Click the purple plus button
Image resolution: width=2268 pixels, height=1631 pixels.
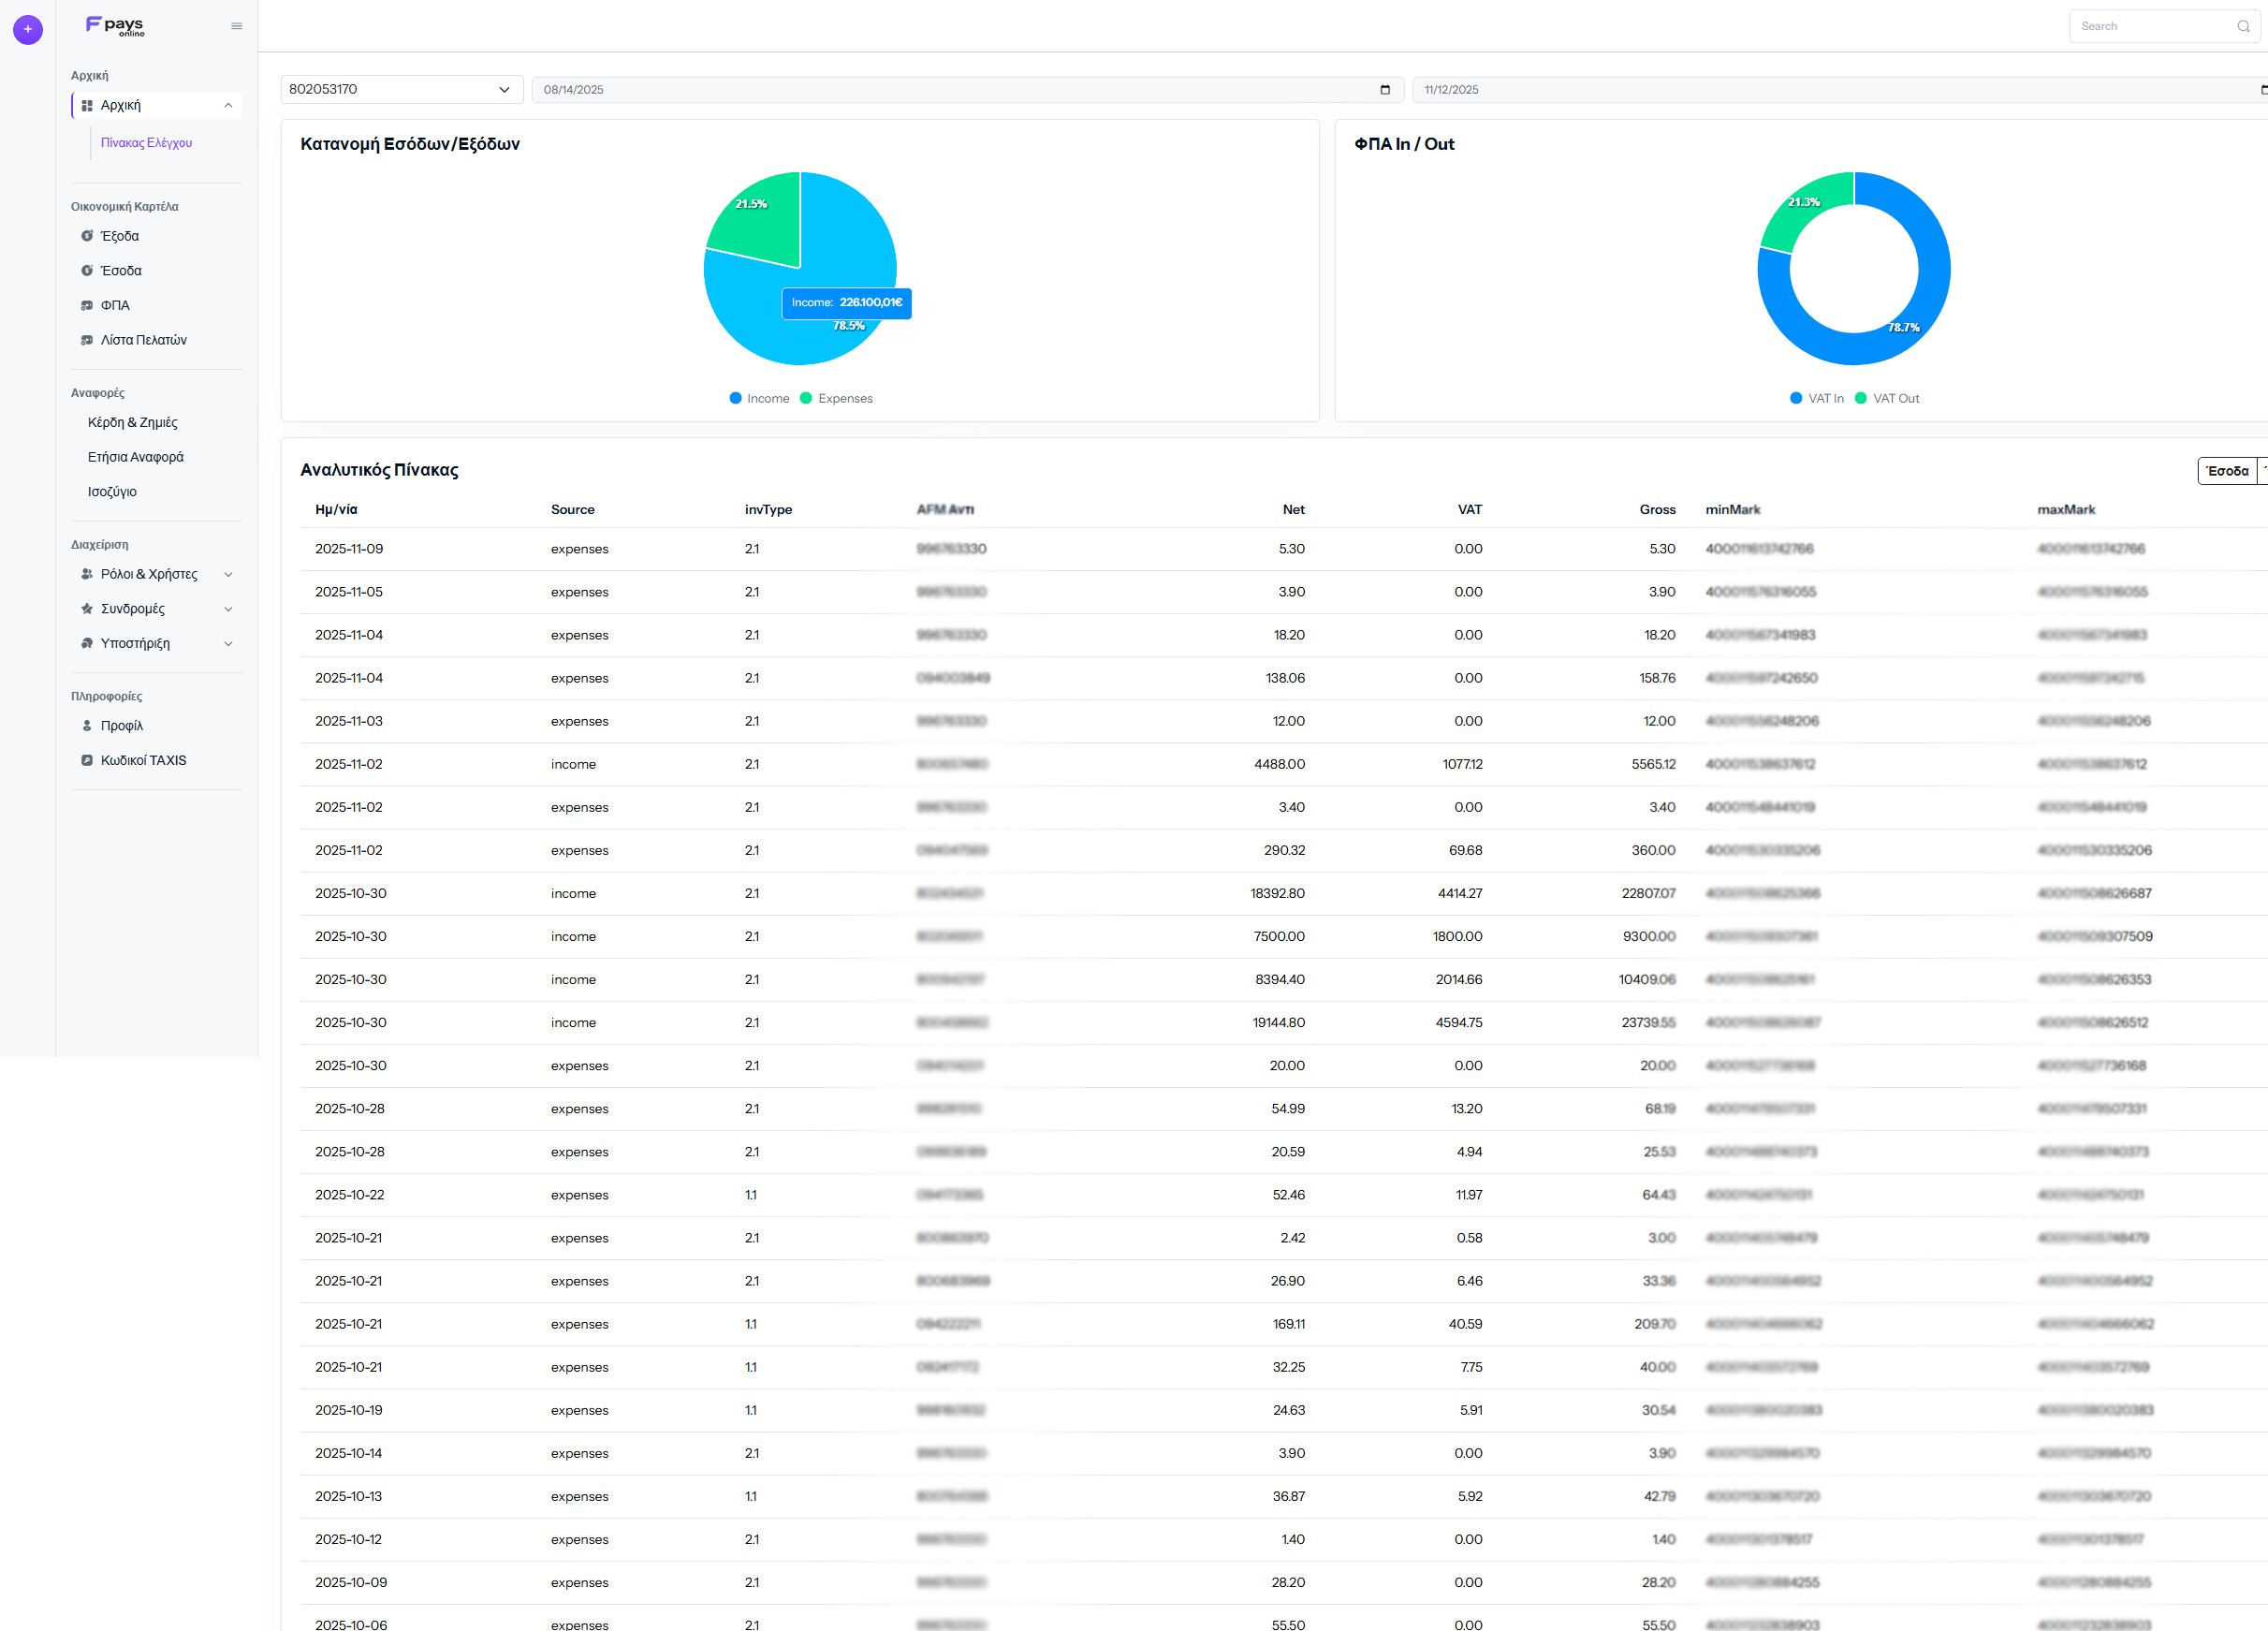[x=28, y=29]
